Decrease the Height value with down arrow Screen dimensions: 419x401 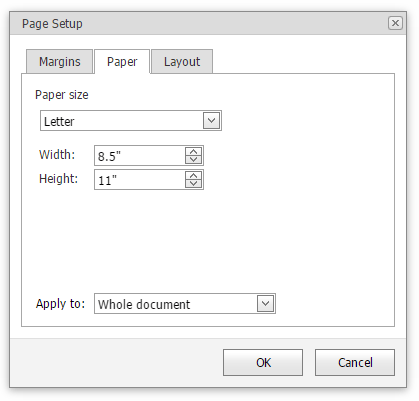pyautogui.click(x=194, y=184)
